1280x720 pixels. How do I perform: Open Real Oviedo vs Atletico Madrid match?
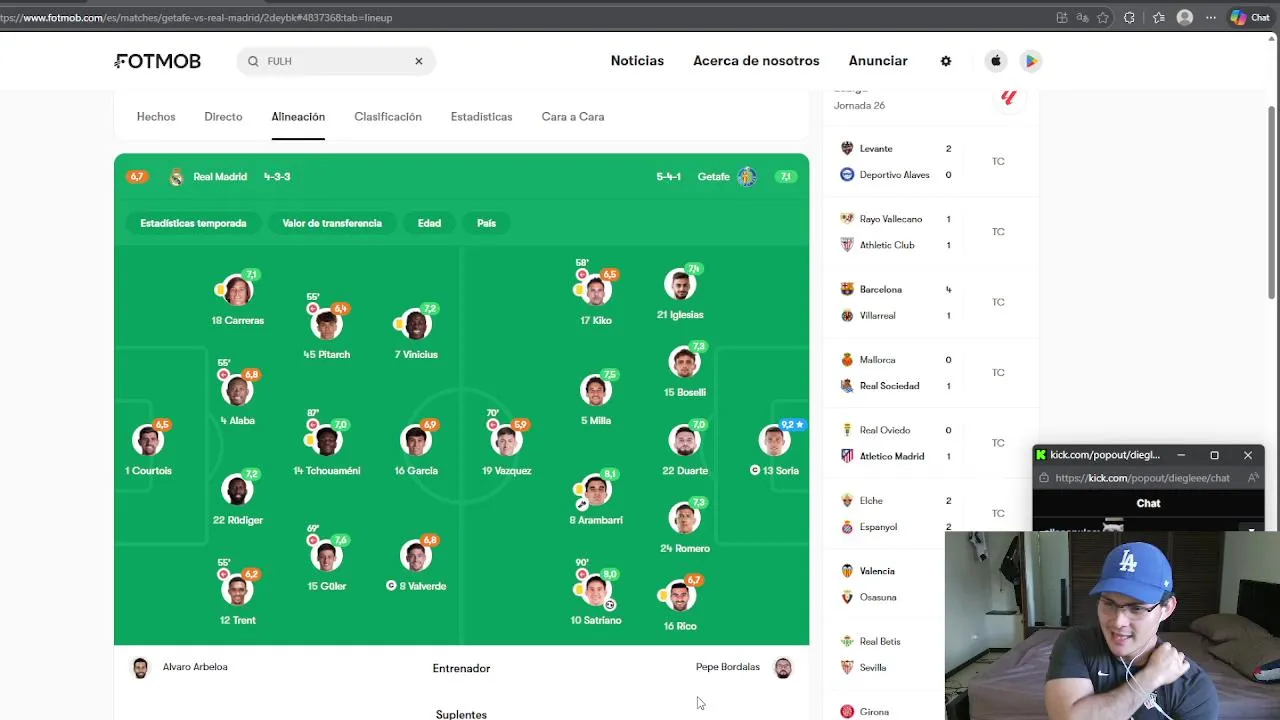(x=930, y=443)
